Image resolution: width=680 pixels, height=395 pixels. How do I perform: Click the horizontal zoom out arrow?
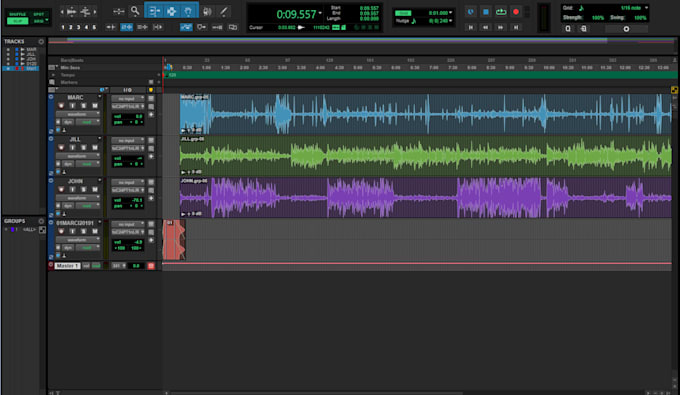coord(62,12)
